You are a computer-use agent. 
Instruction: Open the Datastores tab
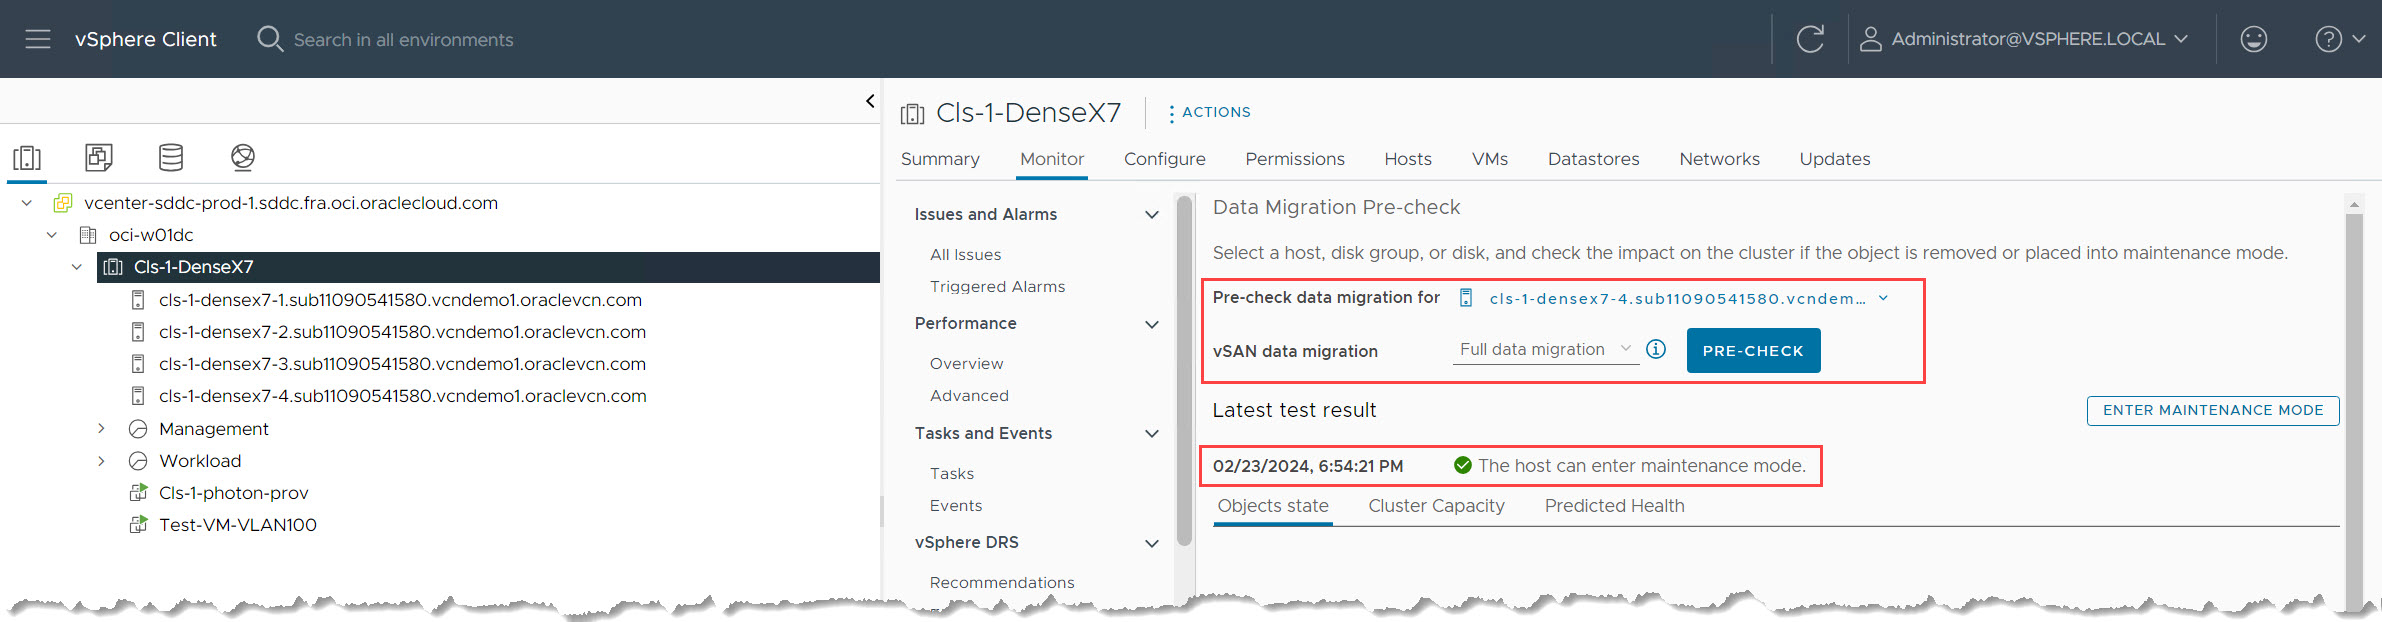(x=1594, y=159)
